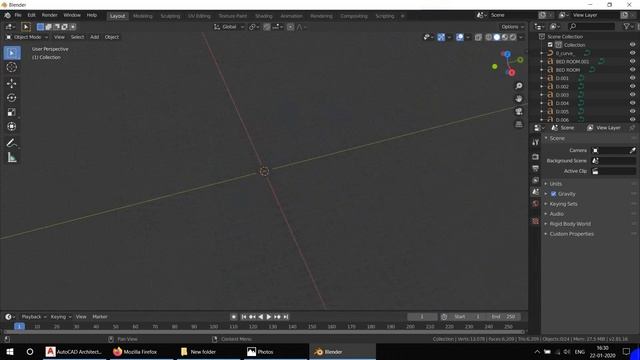Open the viewport shading options dropdown
The width and height of the screenshot is (640, 360).
pyautogui.click(x=521, y=37)
